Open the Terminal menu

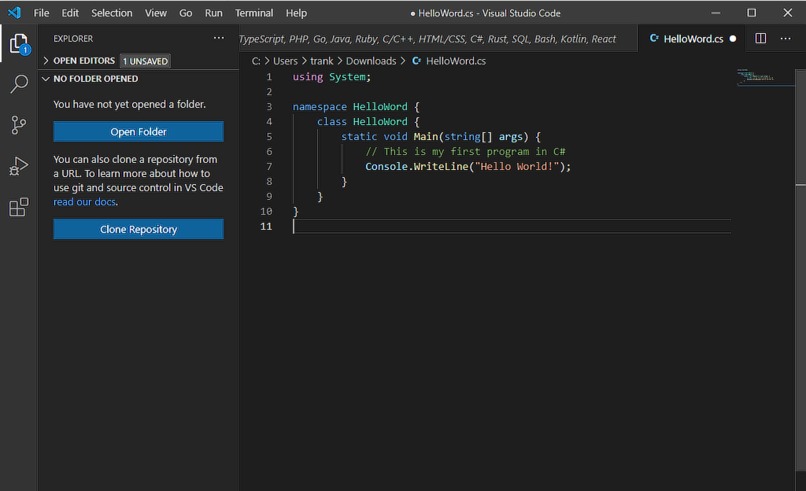[x=254, y=13]
